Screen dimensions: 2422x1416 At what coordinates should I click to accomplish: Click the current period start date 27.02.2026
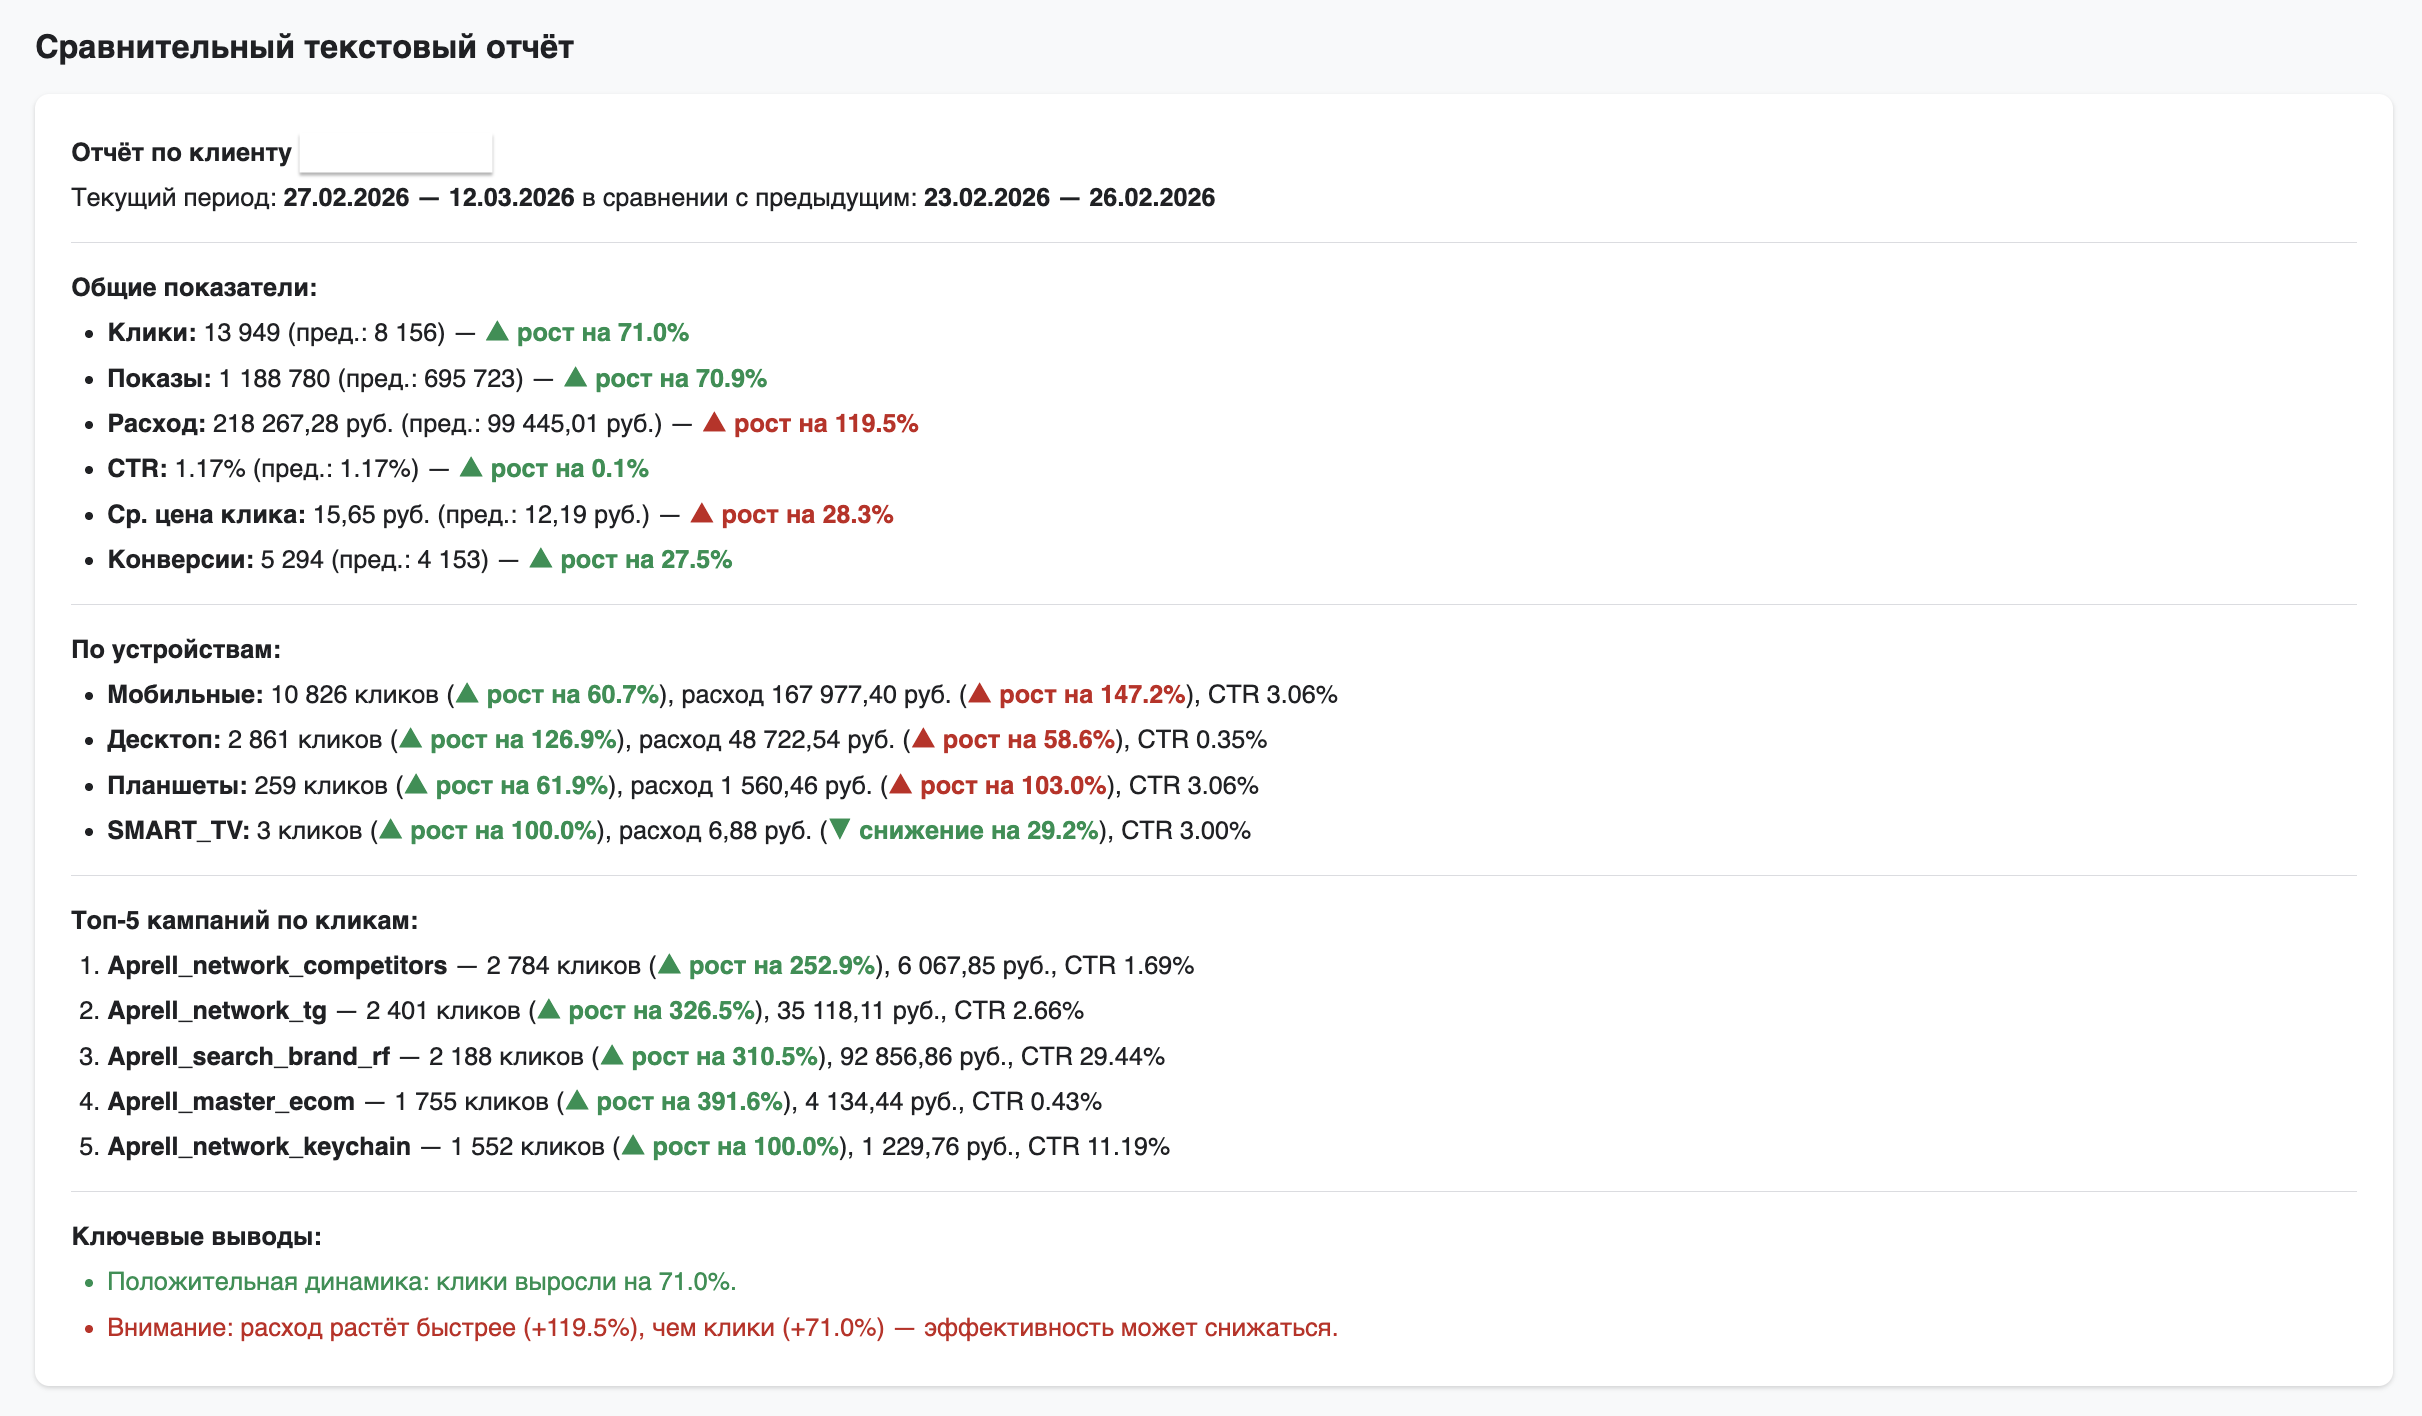coord(346,197)
